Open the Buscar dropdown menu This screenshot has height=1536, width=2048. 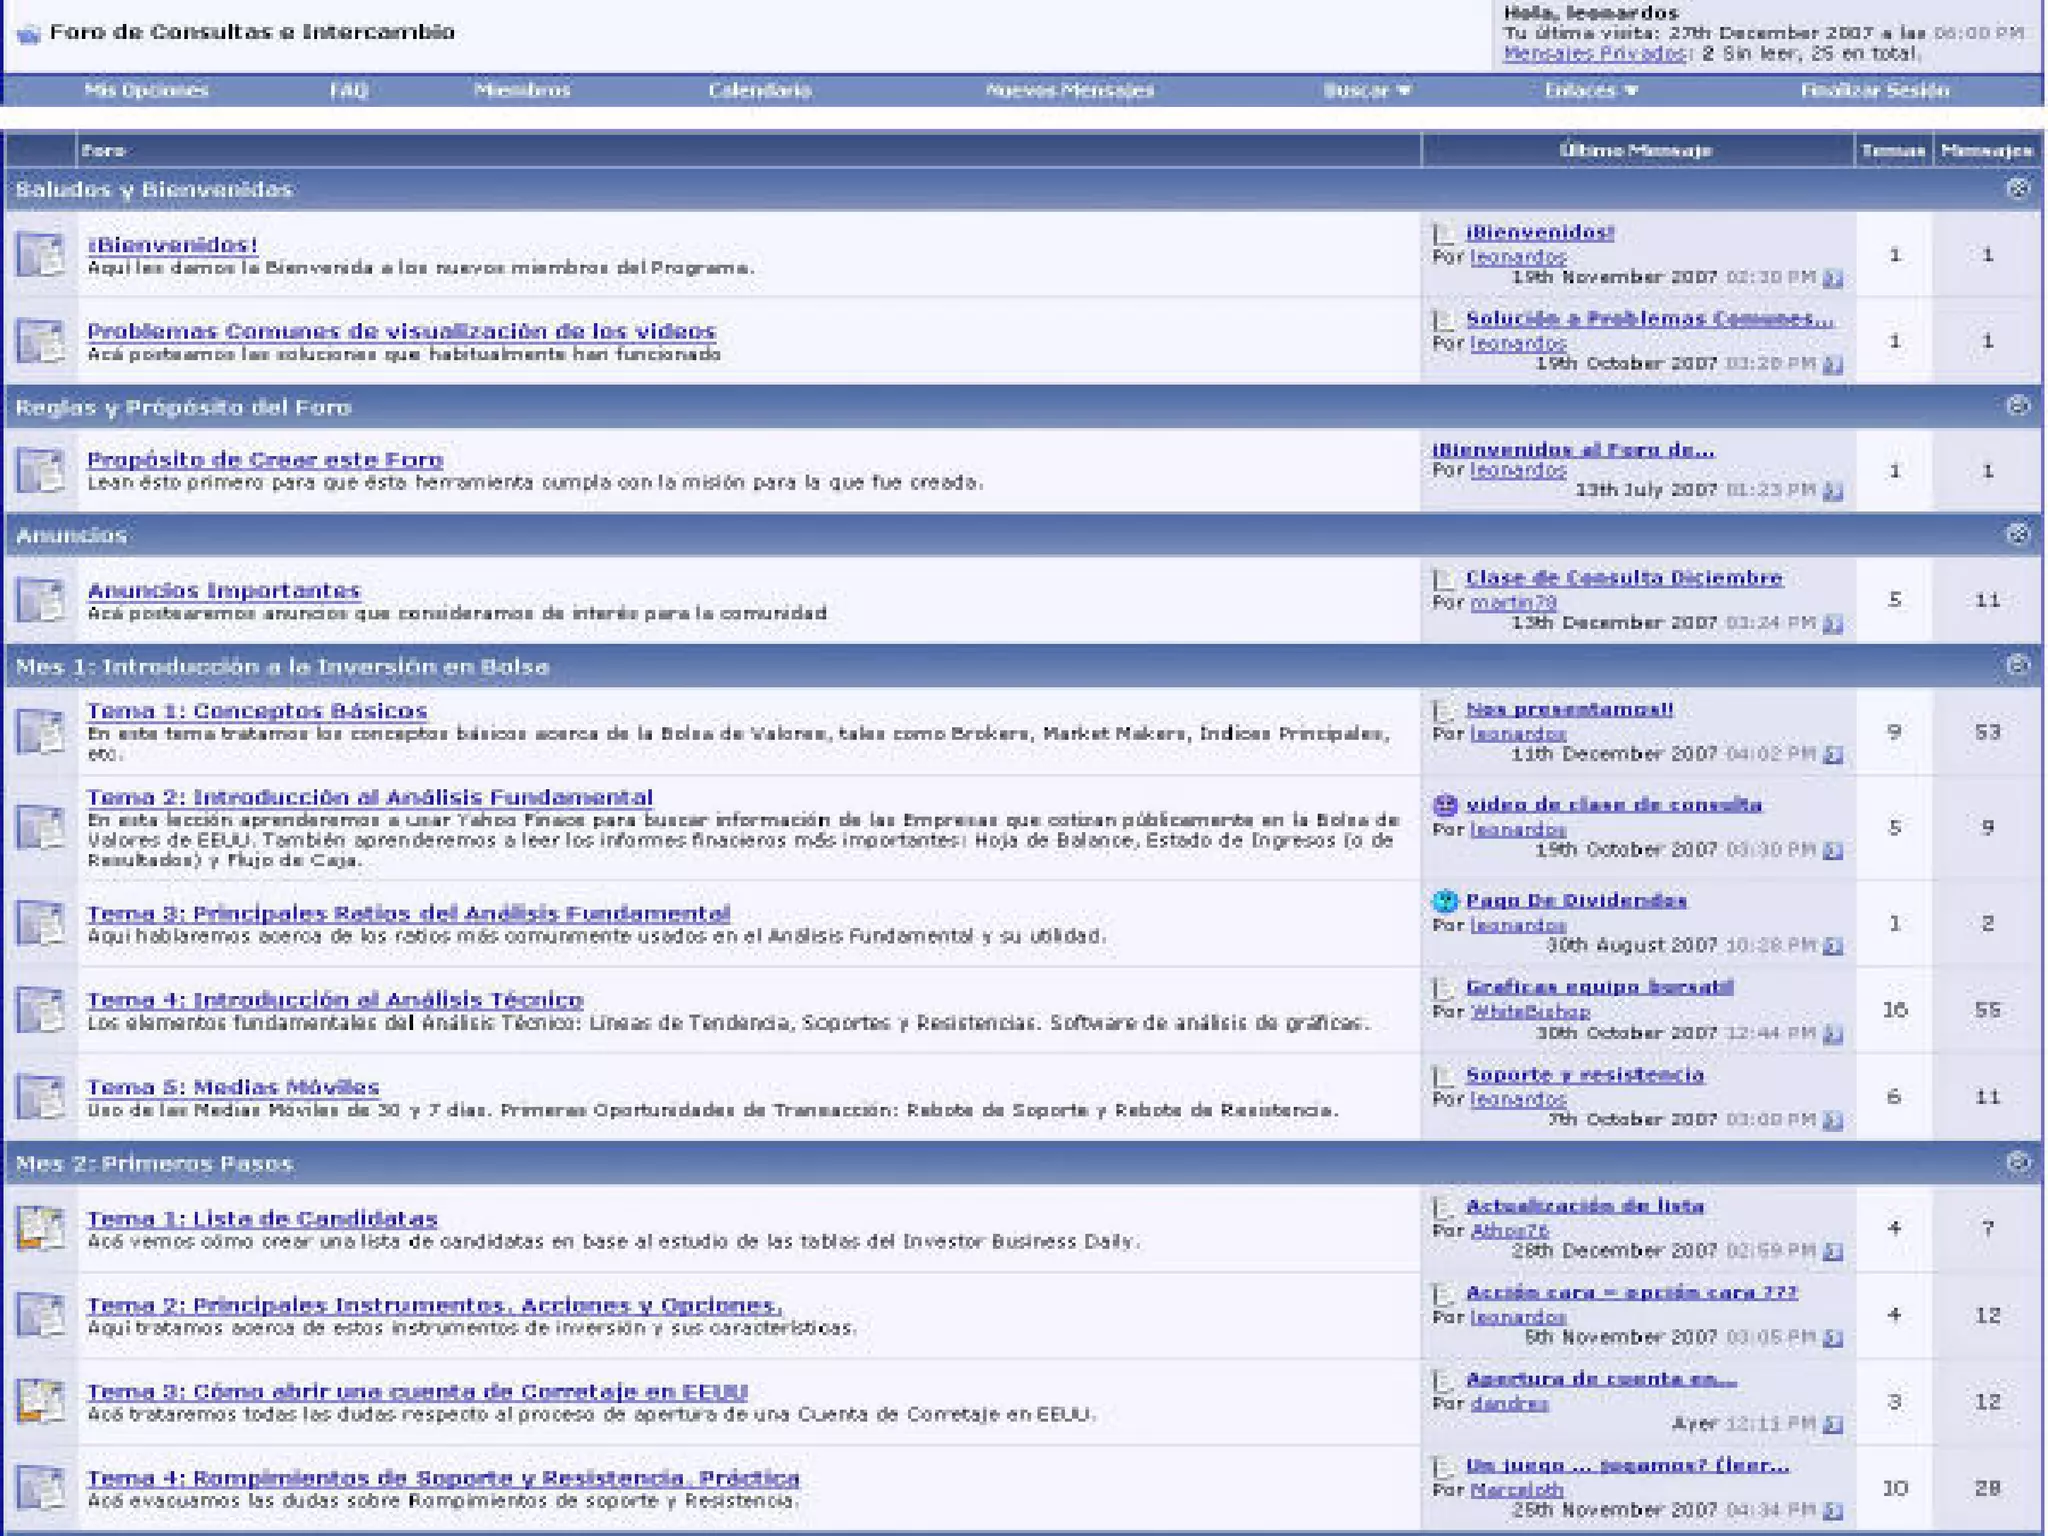(x=1366, y=90)
